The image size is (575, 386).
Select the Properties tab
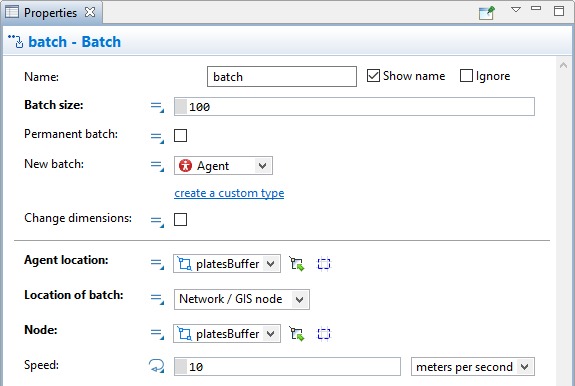(51, 13)
